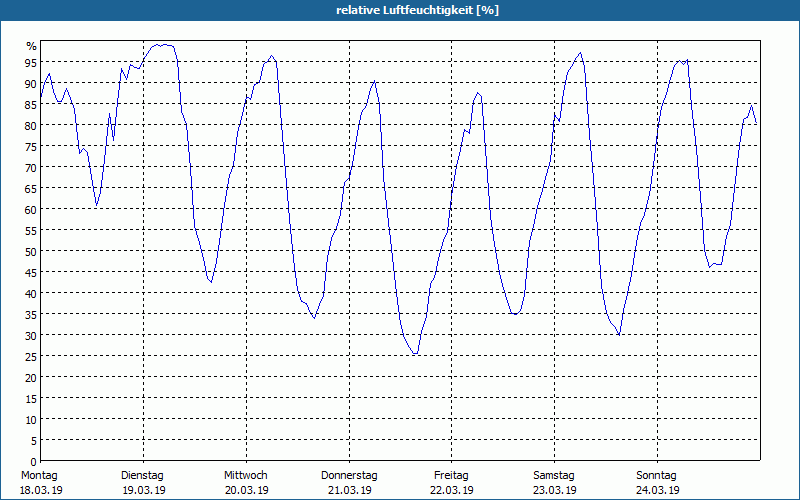Image resolution: width=800 pixels, height=500 pixels.
Task: Click the 'Dienstag' day label
Action: 142,476
